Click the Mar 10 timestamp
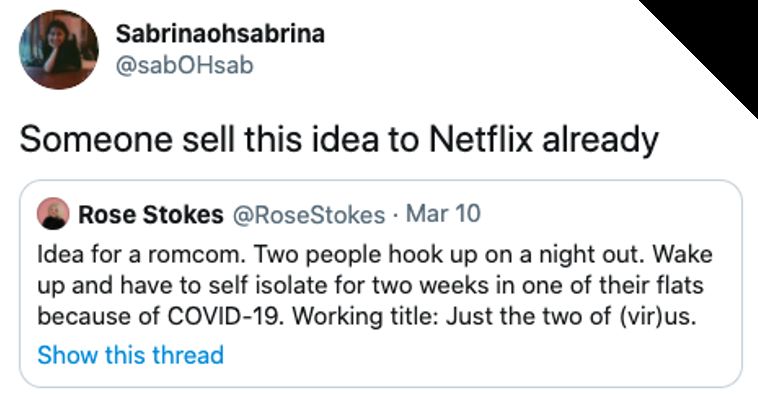758x396 pixels. point(443,214)
